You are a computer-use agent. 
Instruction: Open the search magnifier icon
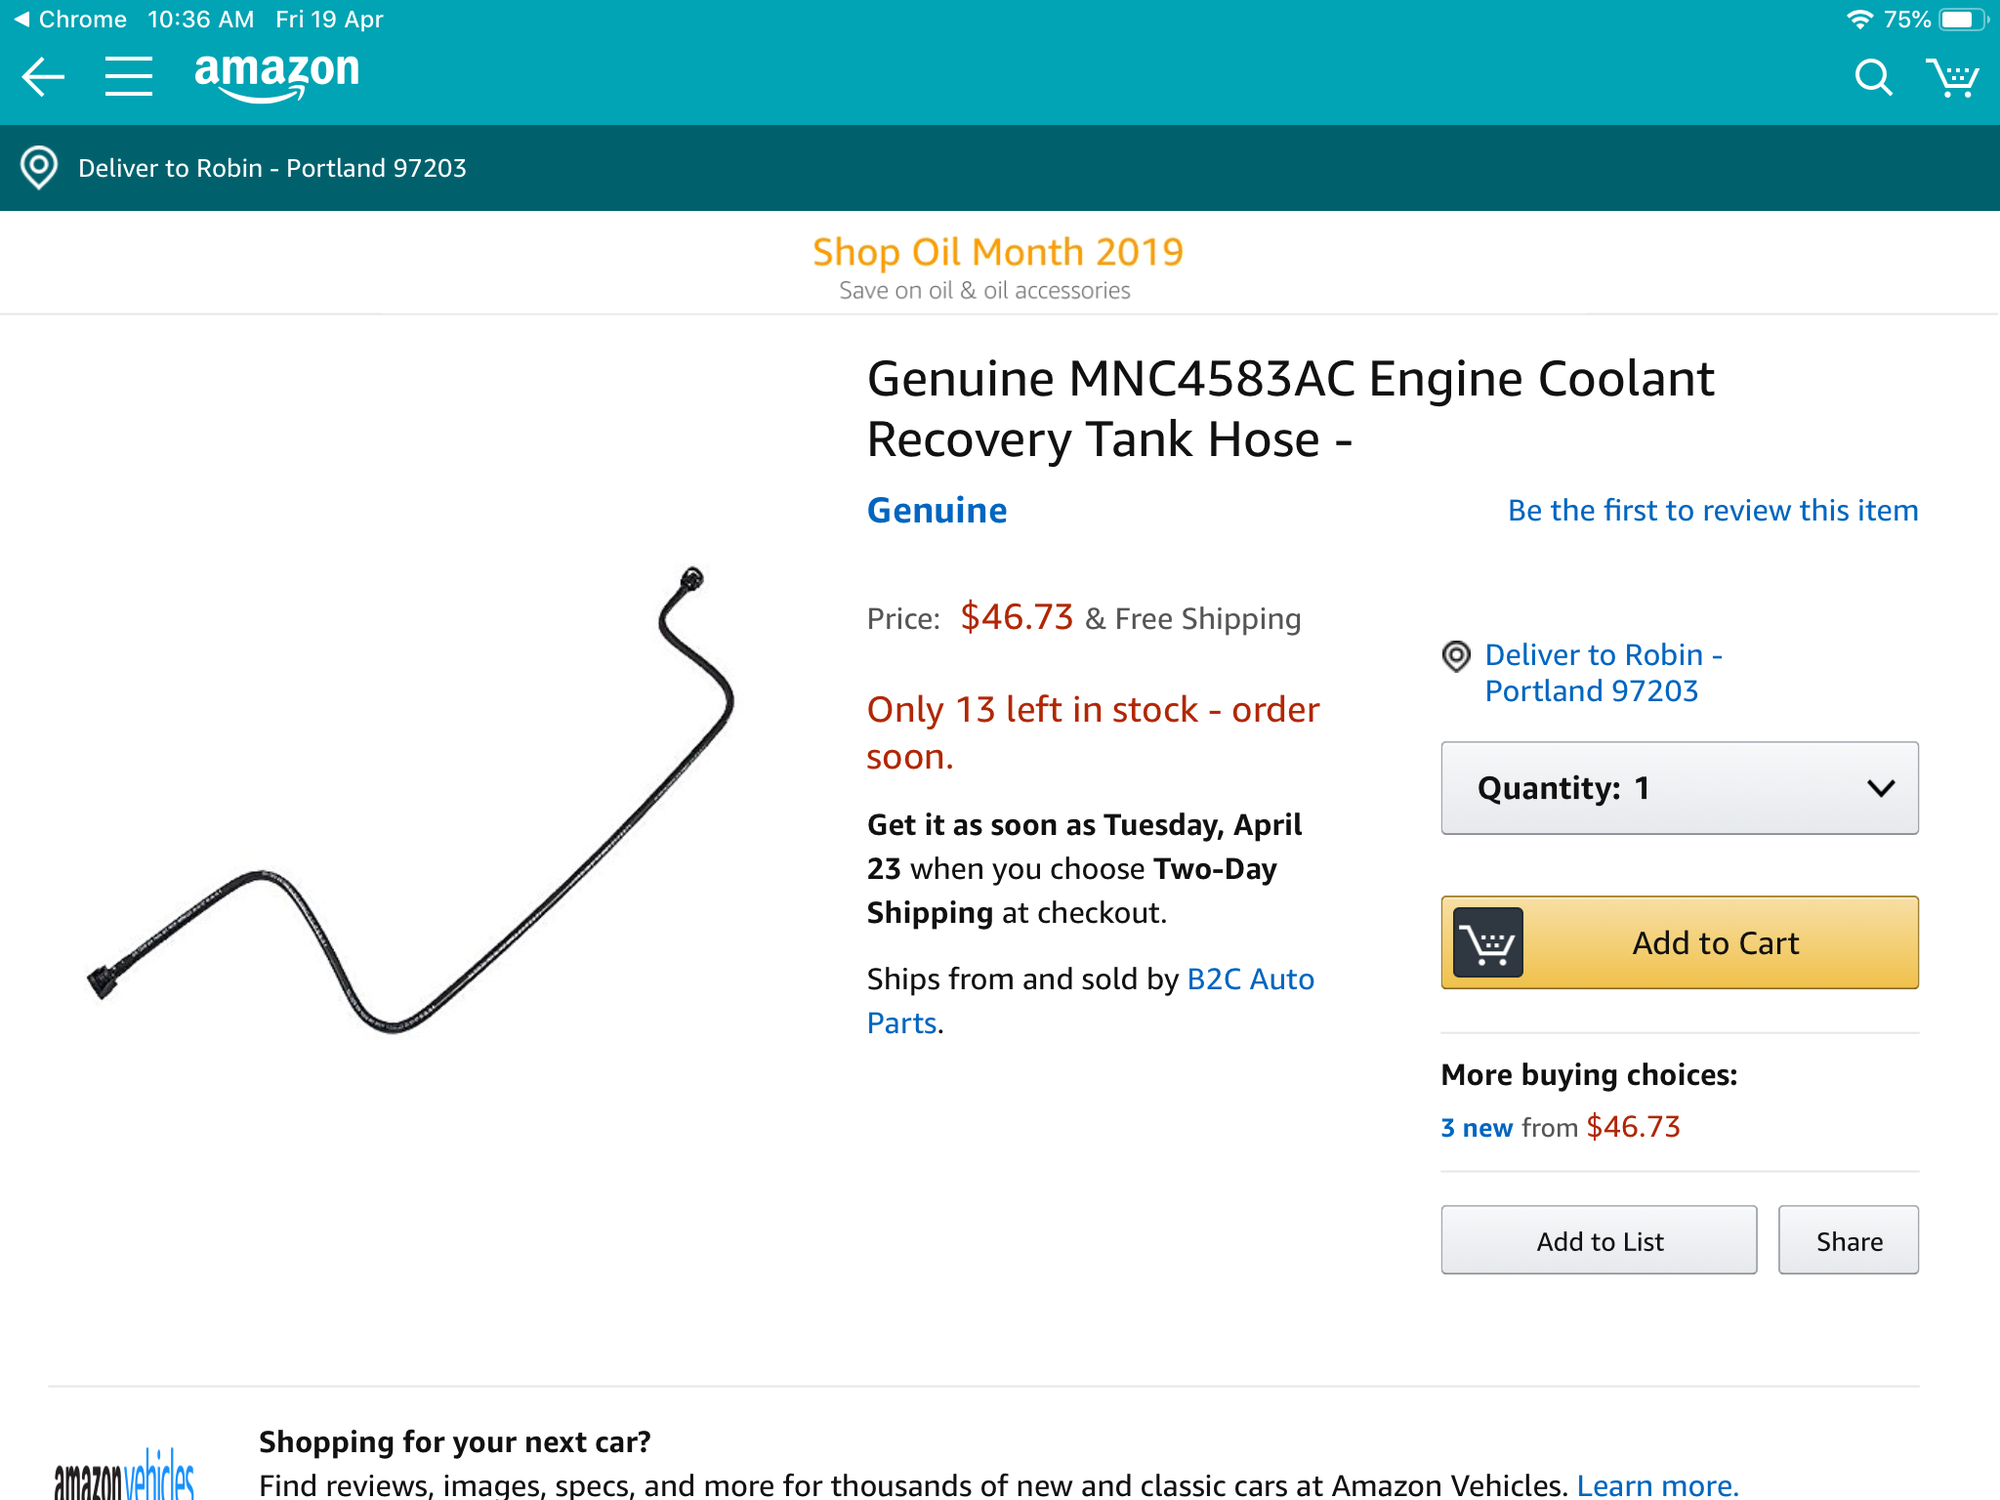pos(1873,77)
